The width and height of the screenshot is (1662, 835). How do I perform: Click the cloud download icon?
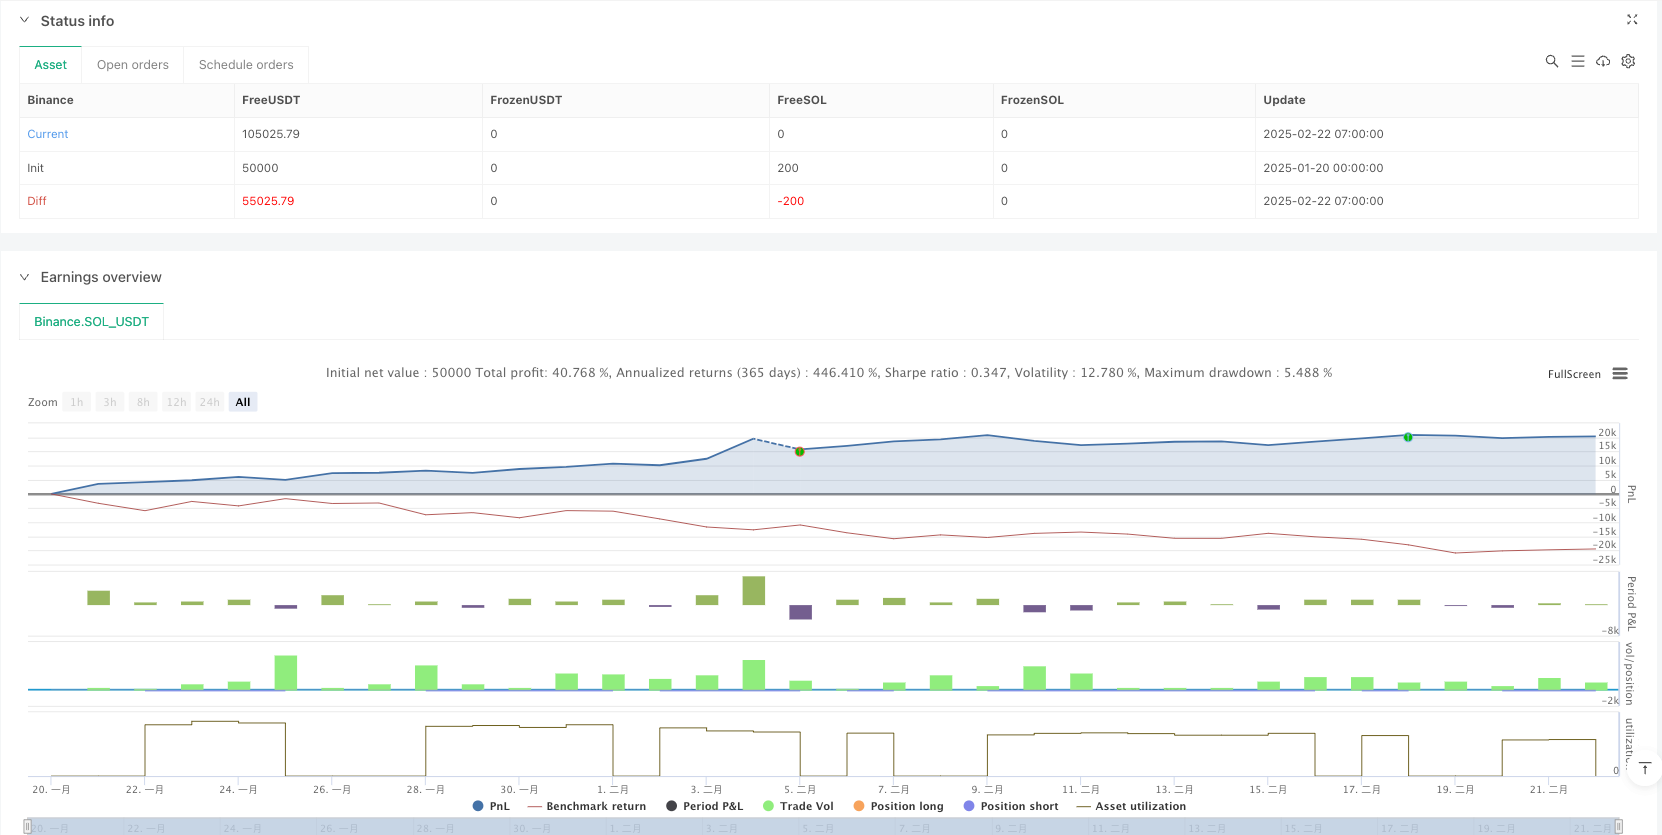click(x=1603, y=61)
